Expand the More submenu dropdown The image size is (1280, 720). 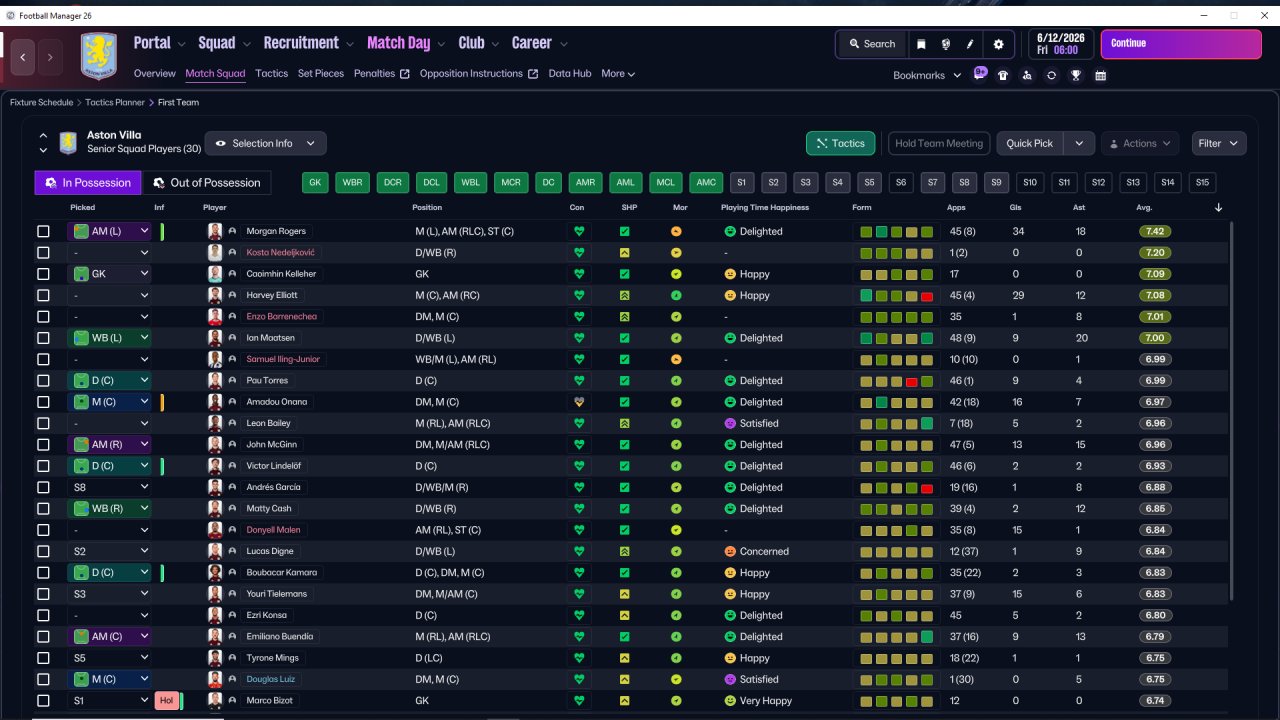(x=618, y=74)
